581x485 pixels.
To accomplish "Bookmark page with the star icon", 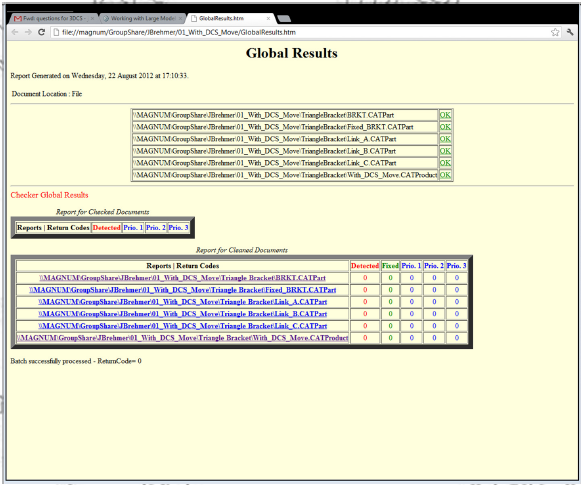I will pyautogui.click(x=555, y=32).
